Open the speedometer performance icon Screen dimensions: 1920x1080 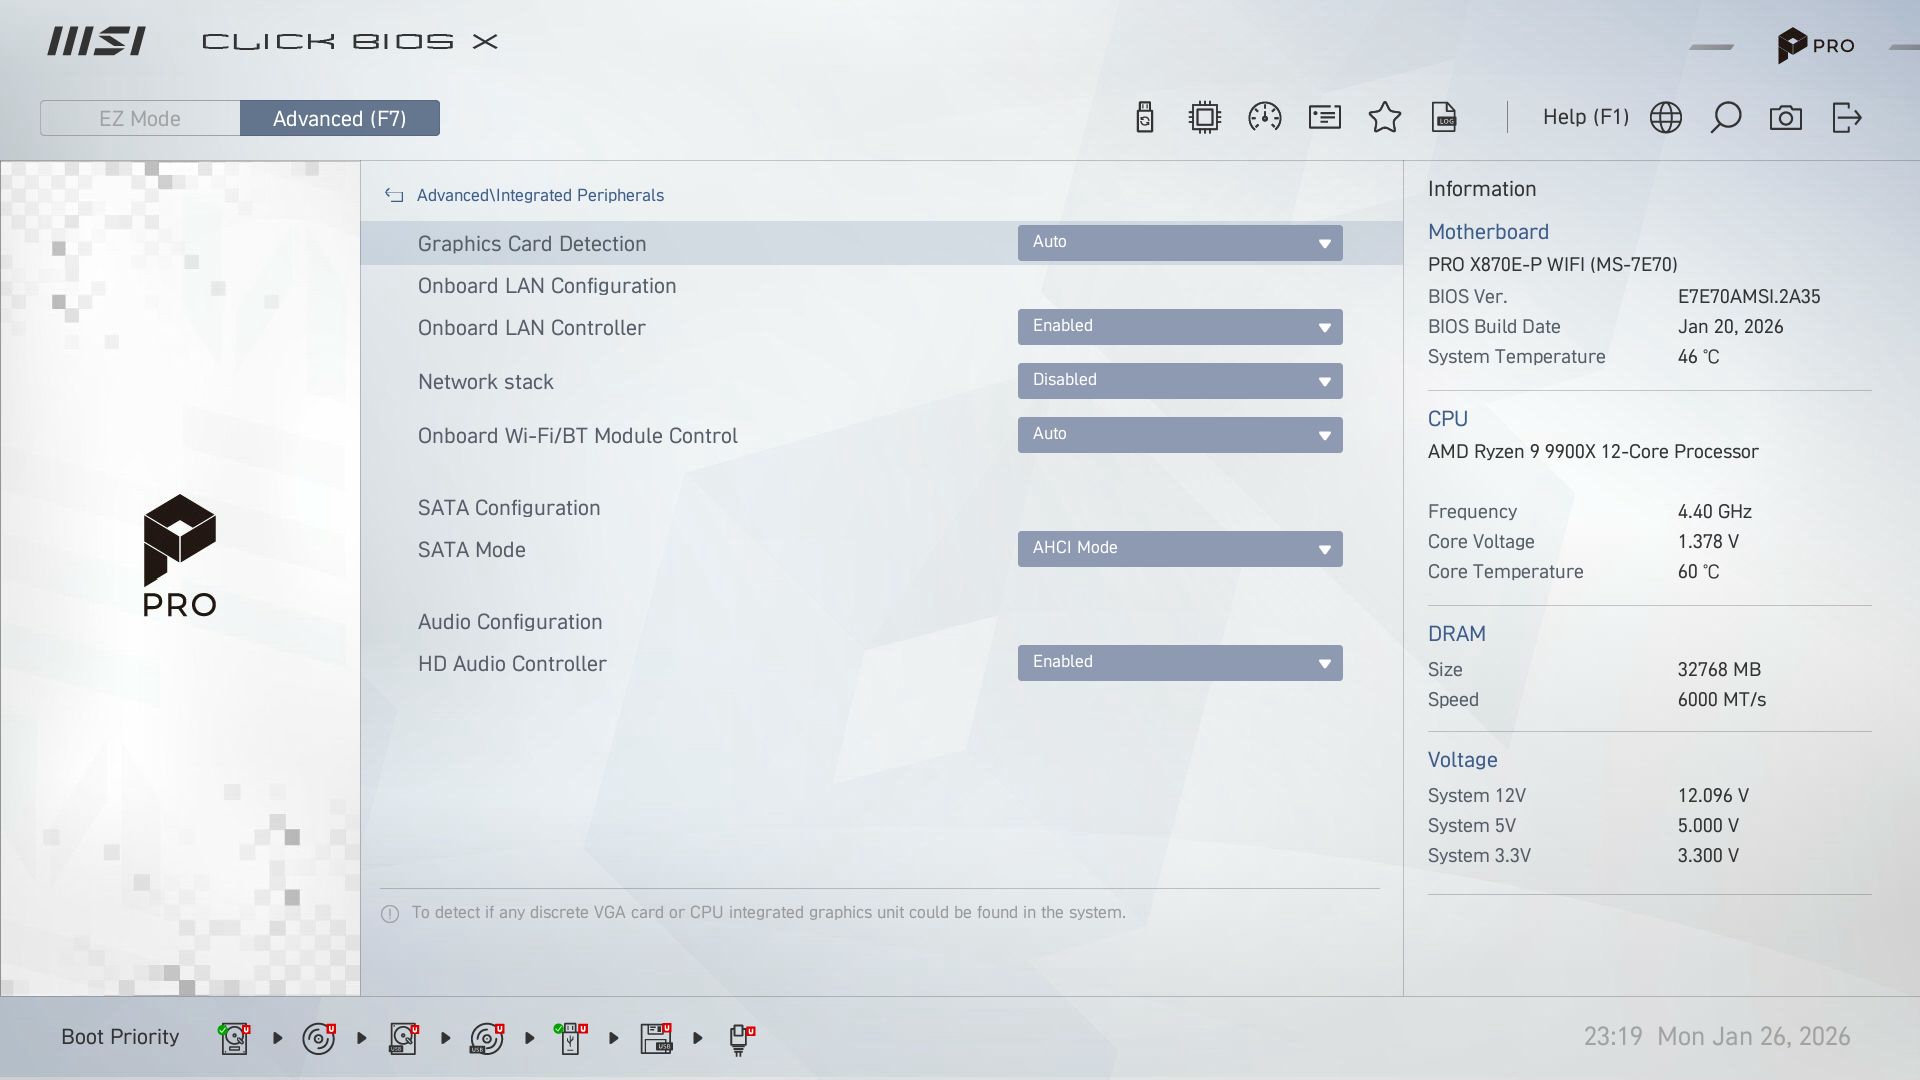pos(1265,118)
